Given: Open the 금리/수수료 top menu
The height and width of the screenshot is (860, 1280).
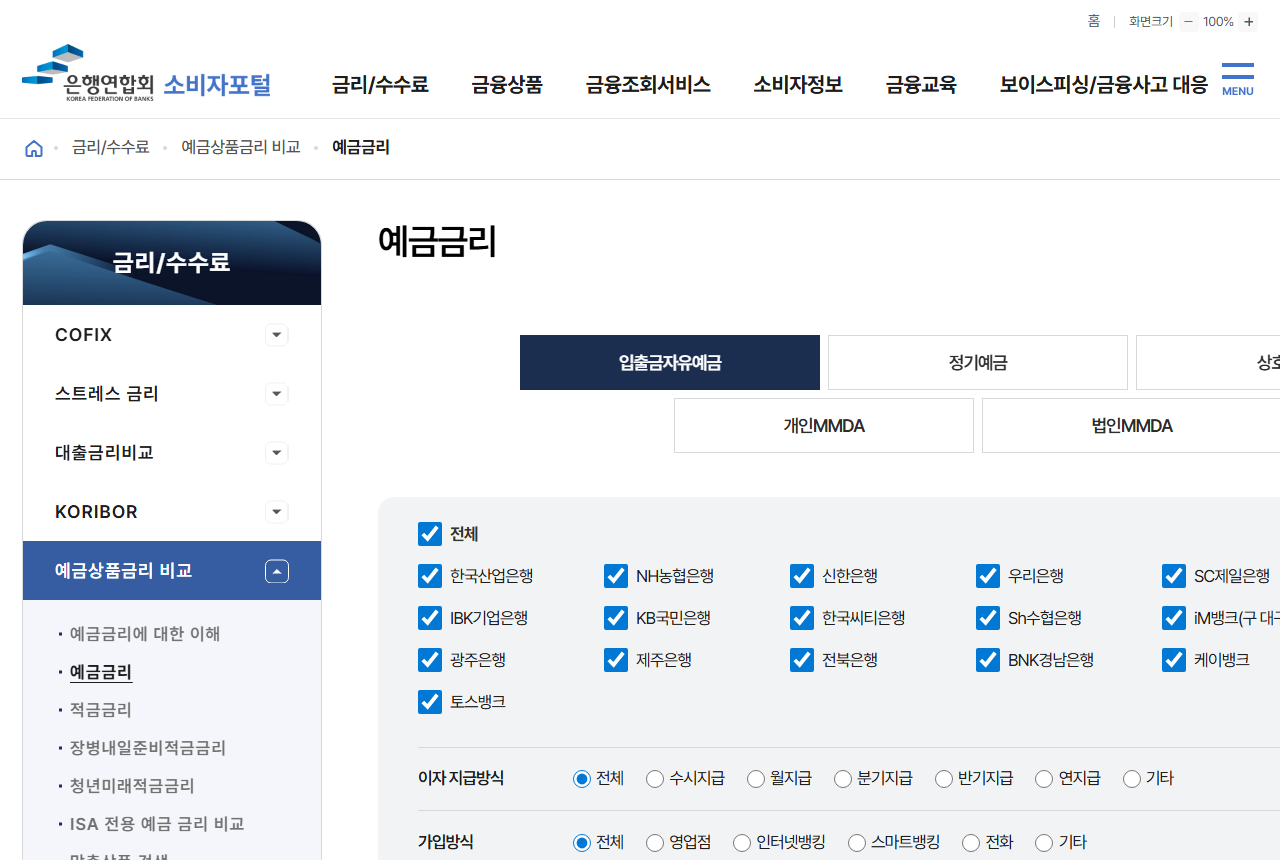Looking at the screenshot, I should (x=380, y=85).
